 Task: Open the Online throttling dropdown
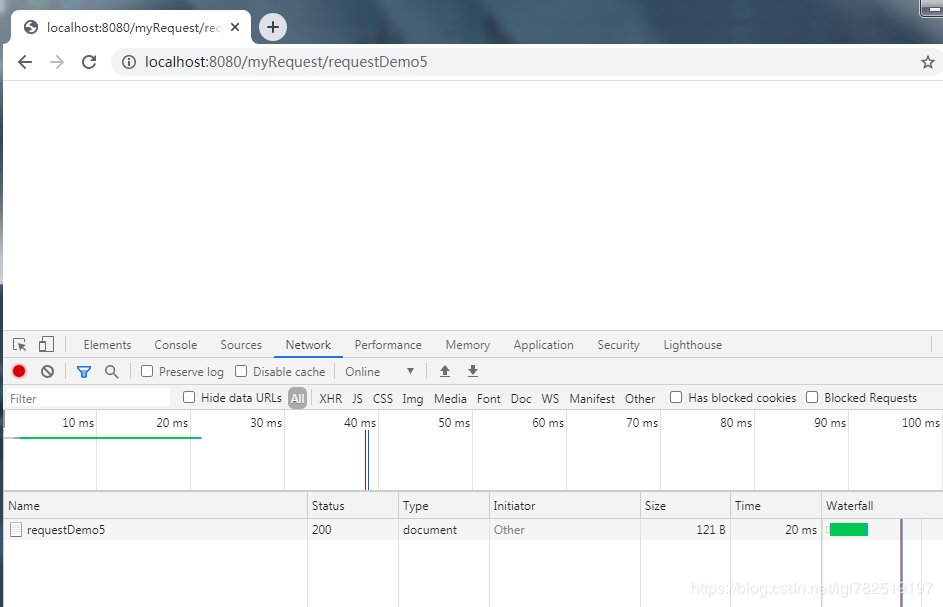click(x=380, y=372)
